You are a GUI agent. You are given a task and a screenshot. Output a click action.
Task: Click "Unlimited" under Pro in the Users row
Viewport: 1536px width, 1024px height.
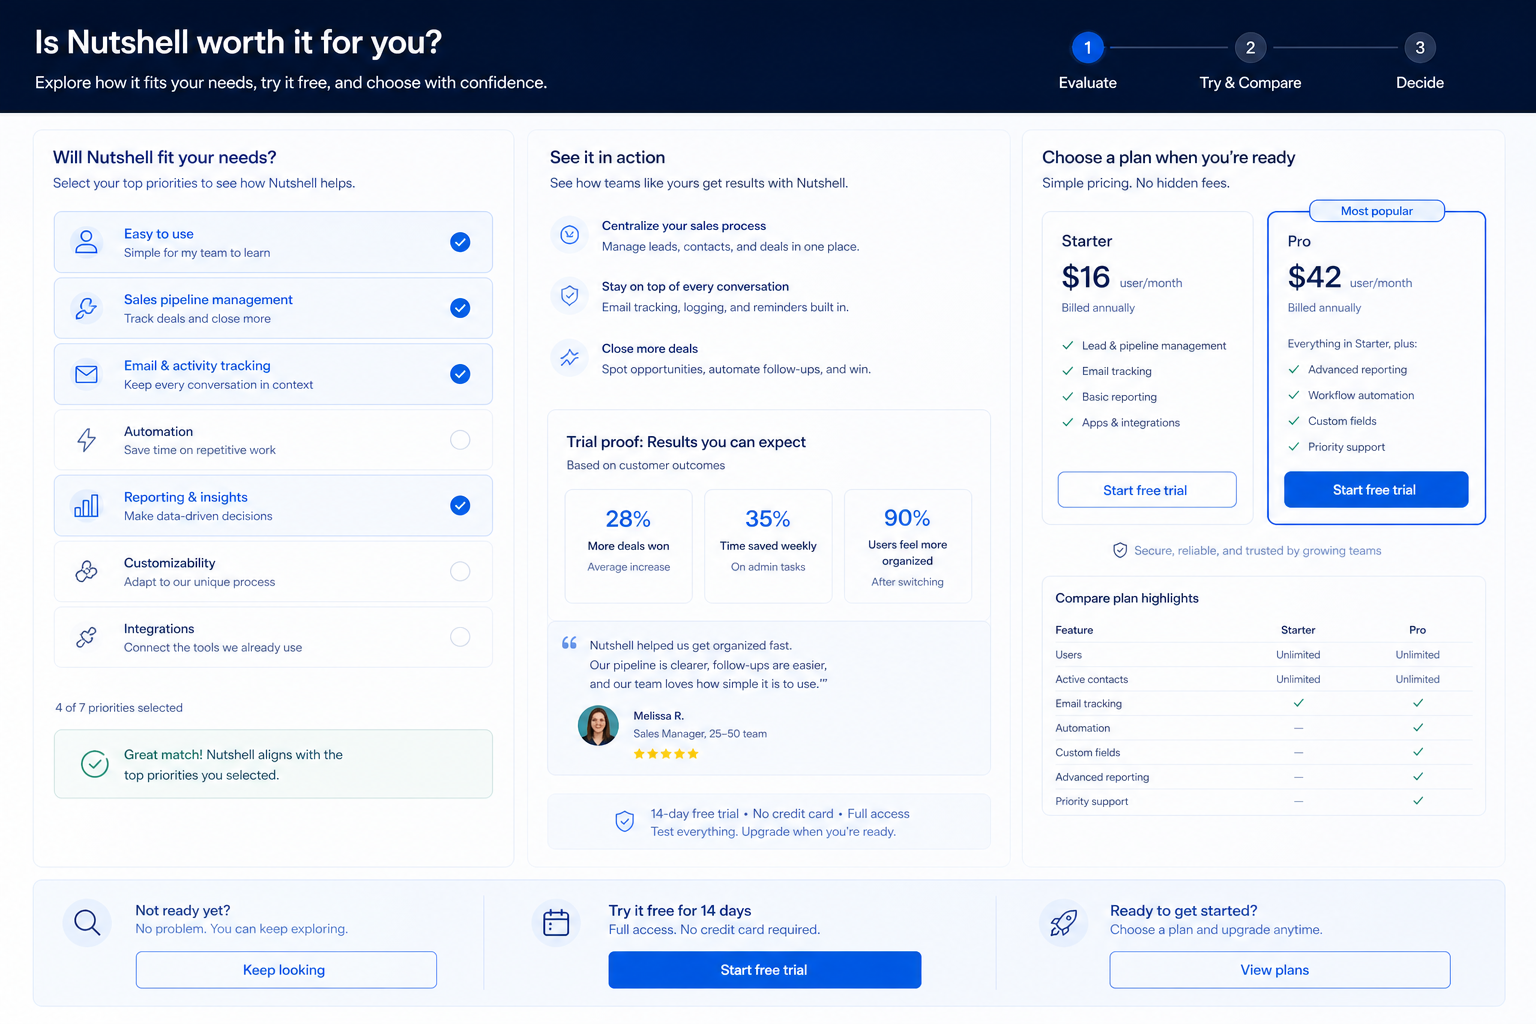coord(1418,655)
